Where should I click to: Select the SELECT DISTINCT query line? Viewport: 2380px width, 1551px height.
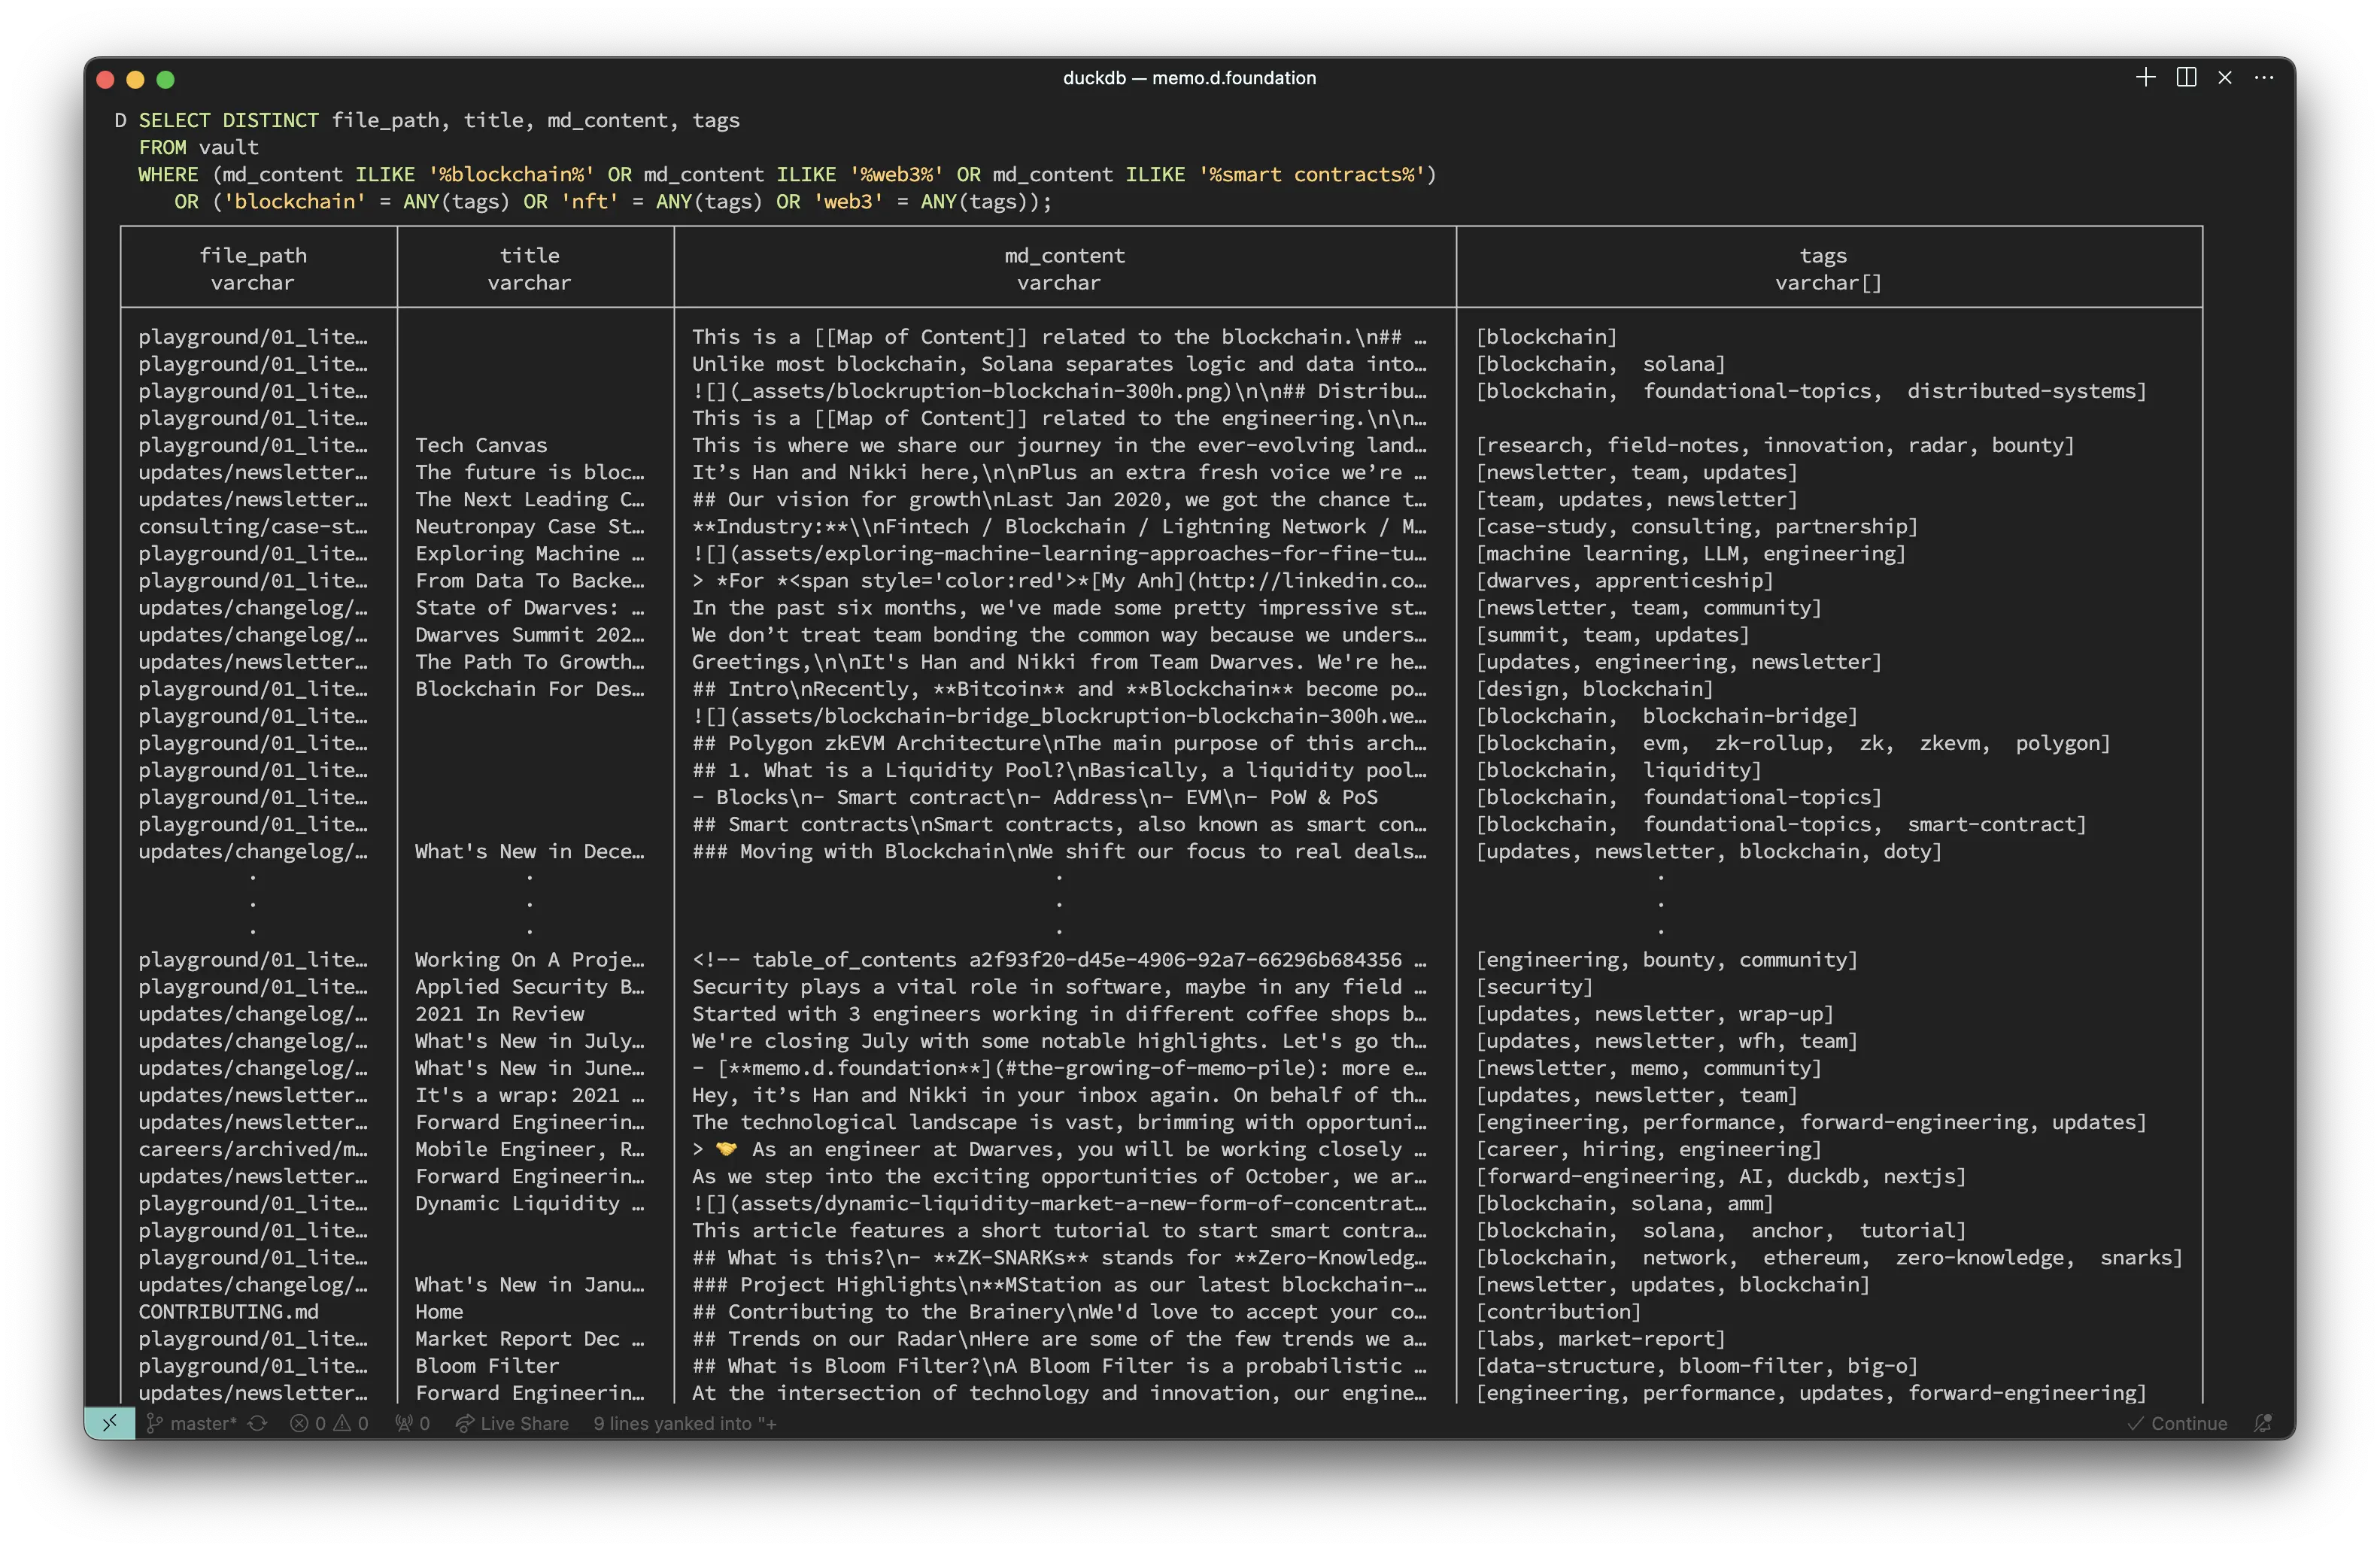click(439, 120)
